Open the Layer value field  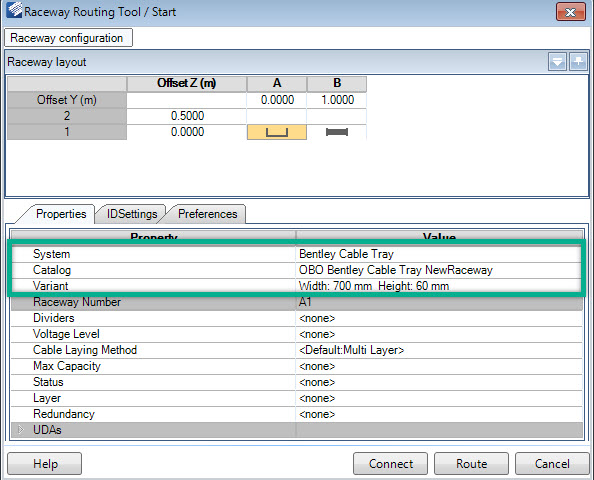point(438,398)
